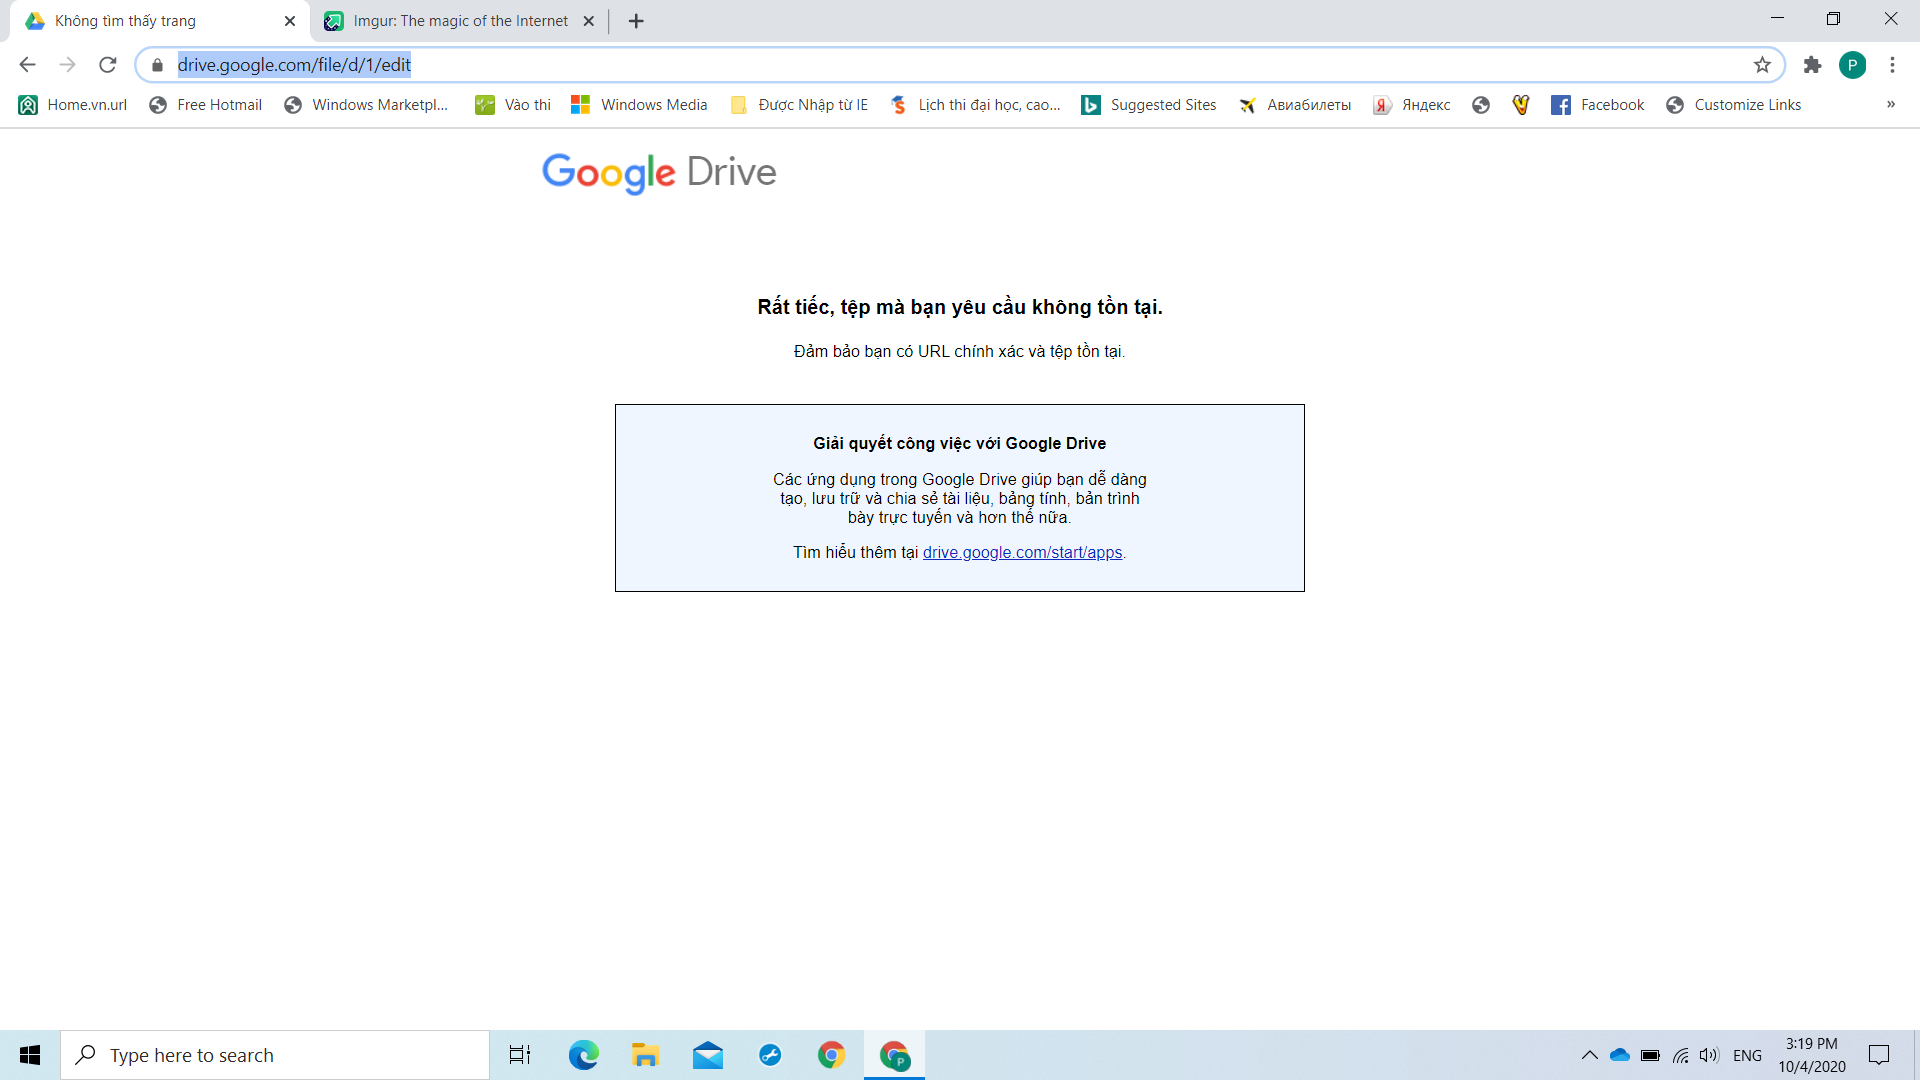
Task: Expand the hidden bookmarks overflow chevron
Action: [1890, 104]
